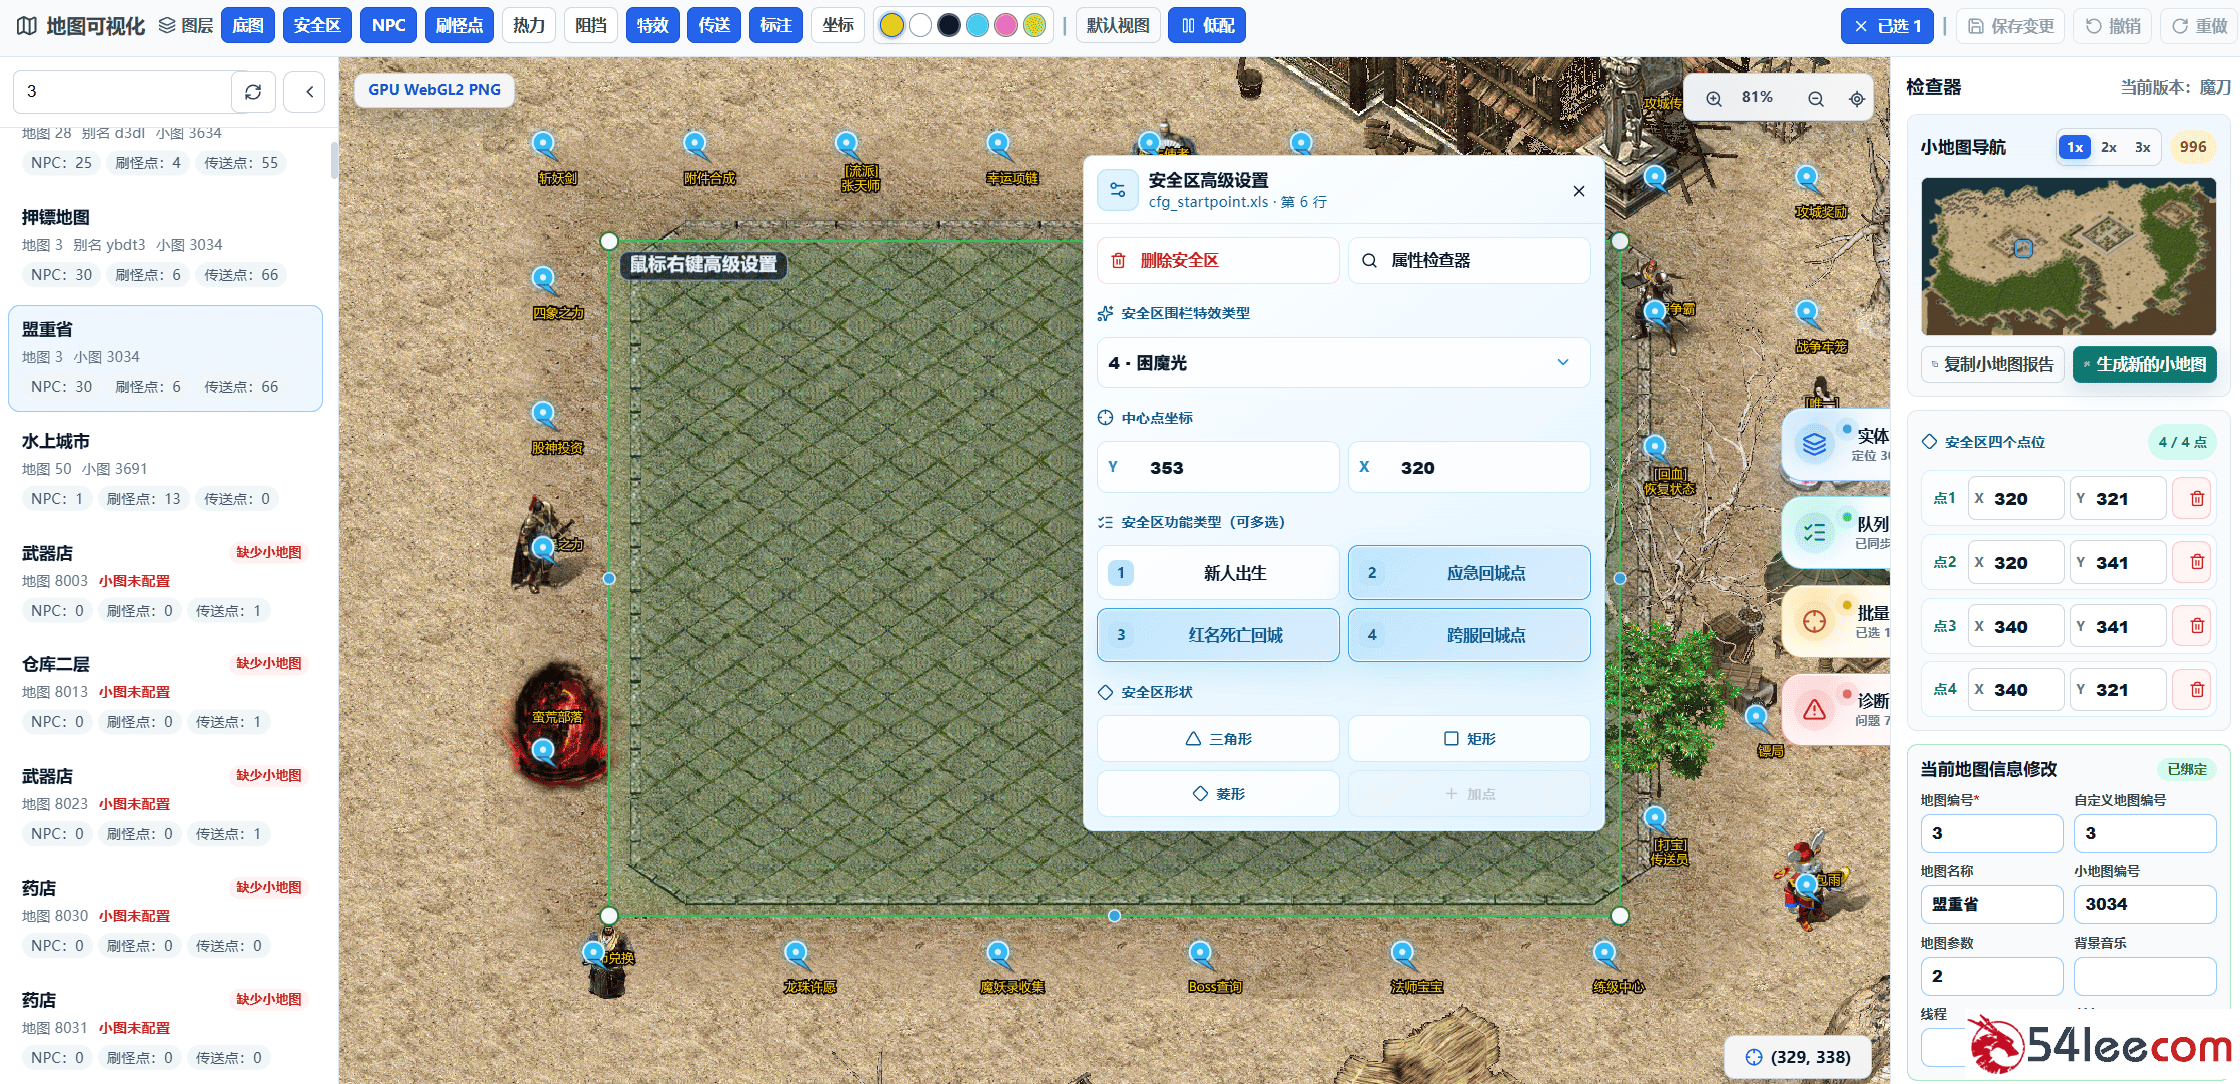2240x1084 pixels.
Task: Clear selection with the 已选 1 button
Action: tap(1887, 26)
